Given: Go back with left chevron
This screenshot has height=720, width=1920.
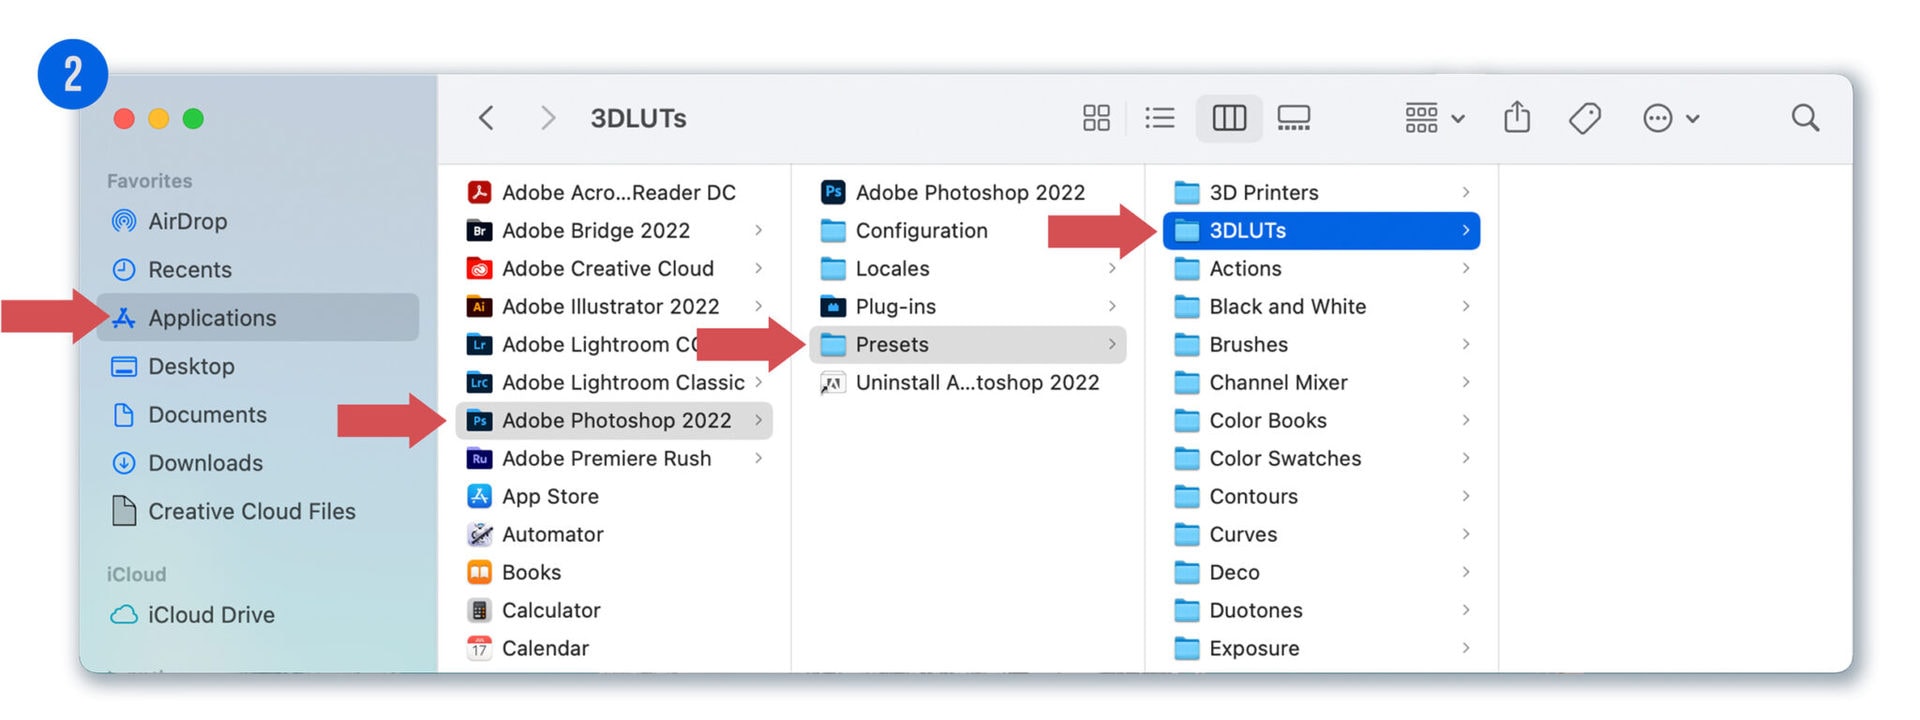Looking at the screenshot, I should point(487,118).
